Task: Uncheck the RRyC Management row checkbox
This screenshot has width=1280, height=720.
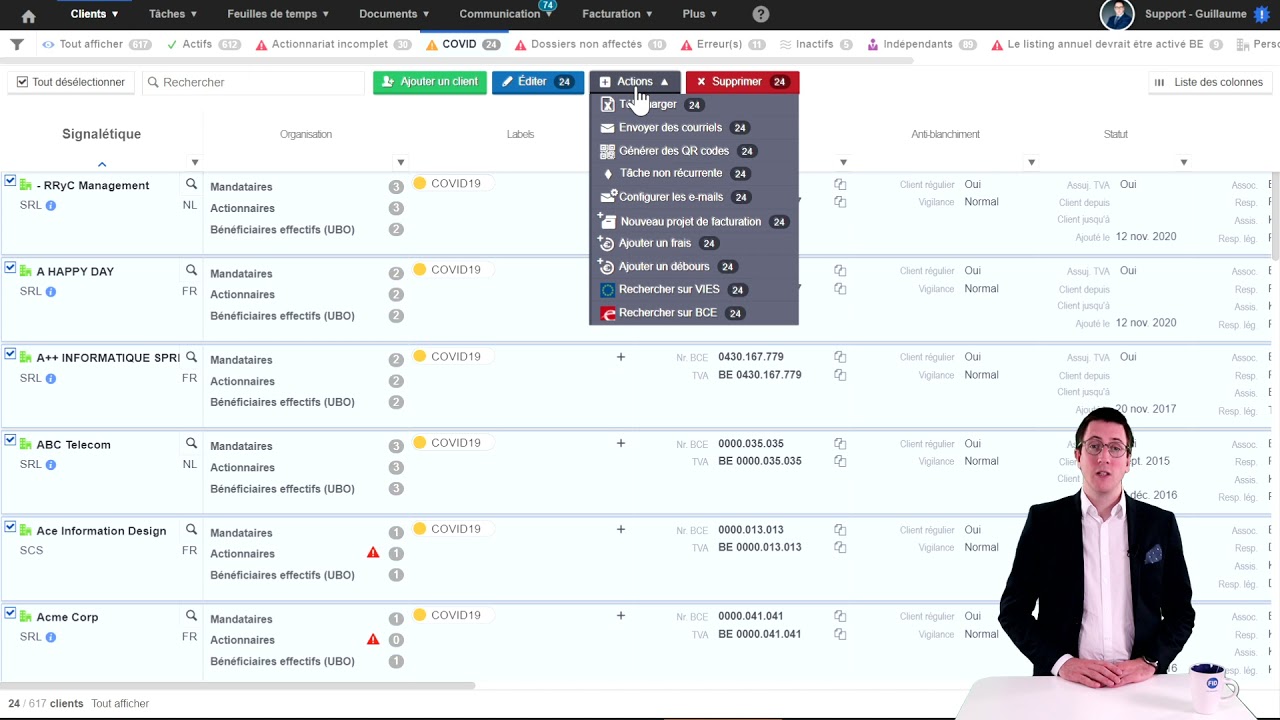Action: coord(10,182)
